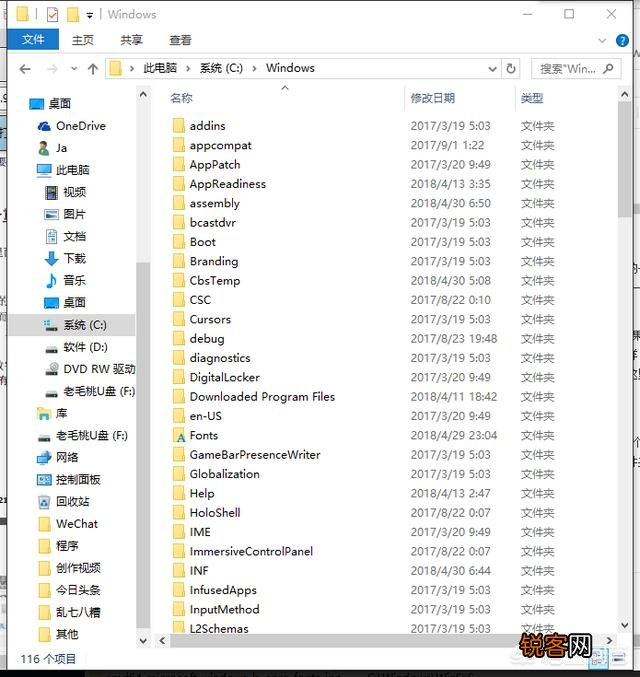Screen dimensions: 640x677
Task: Click navigation pane scroll up arrow
Action: (143, 94)
